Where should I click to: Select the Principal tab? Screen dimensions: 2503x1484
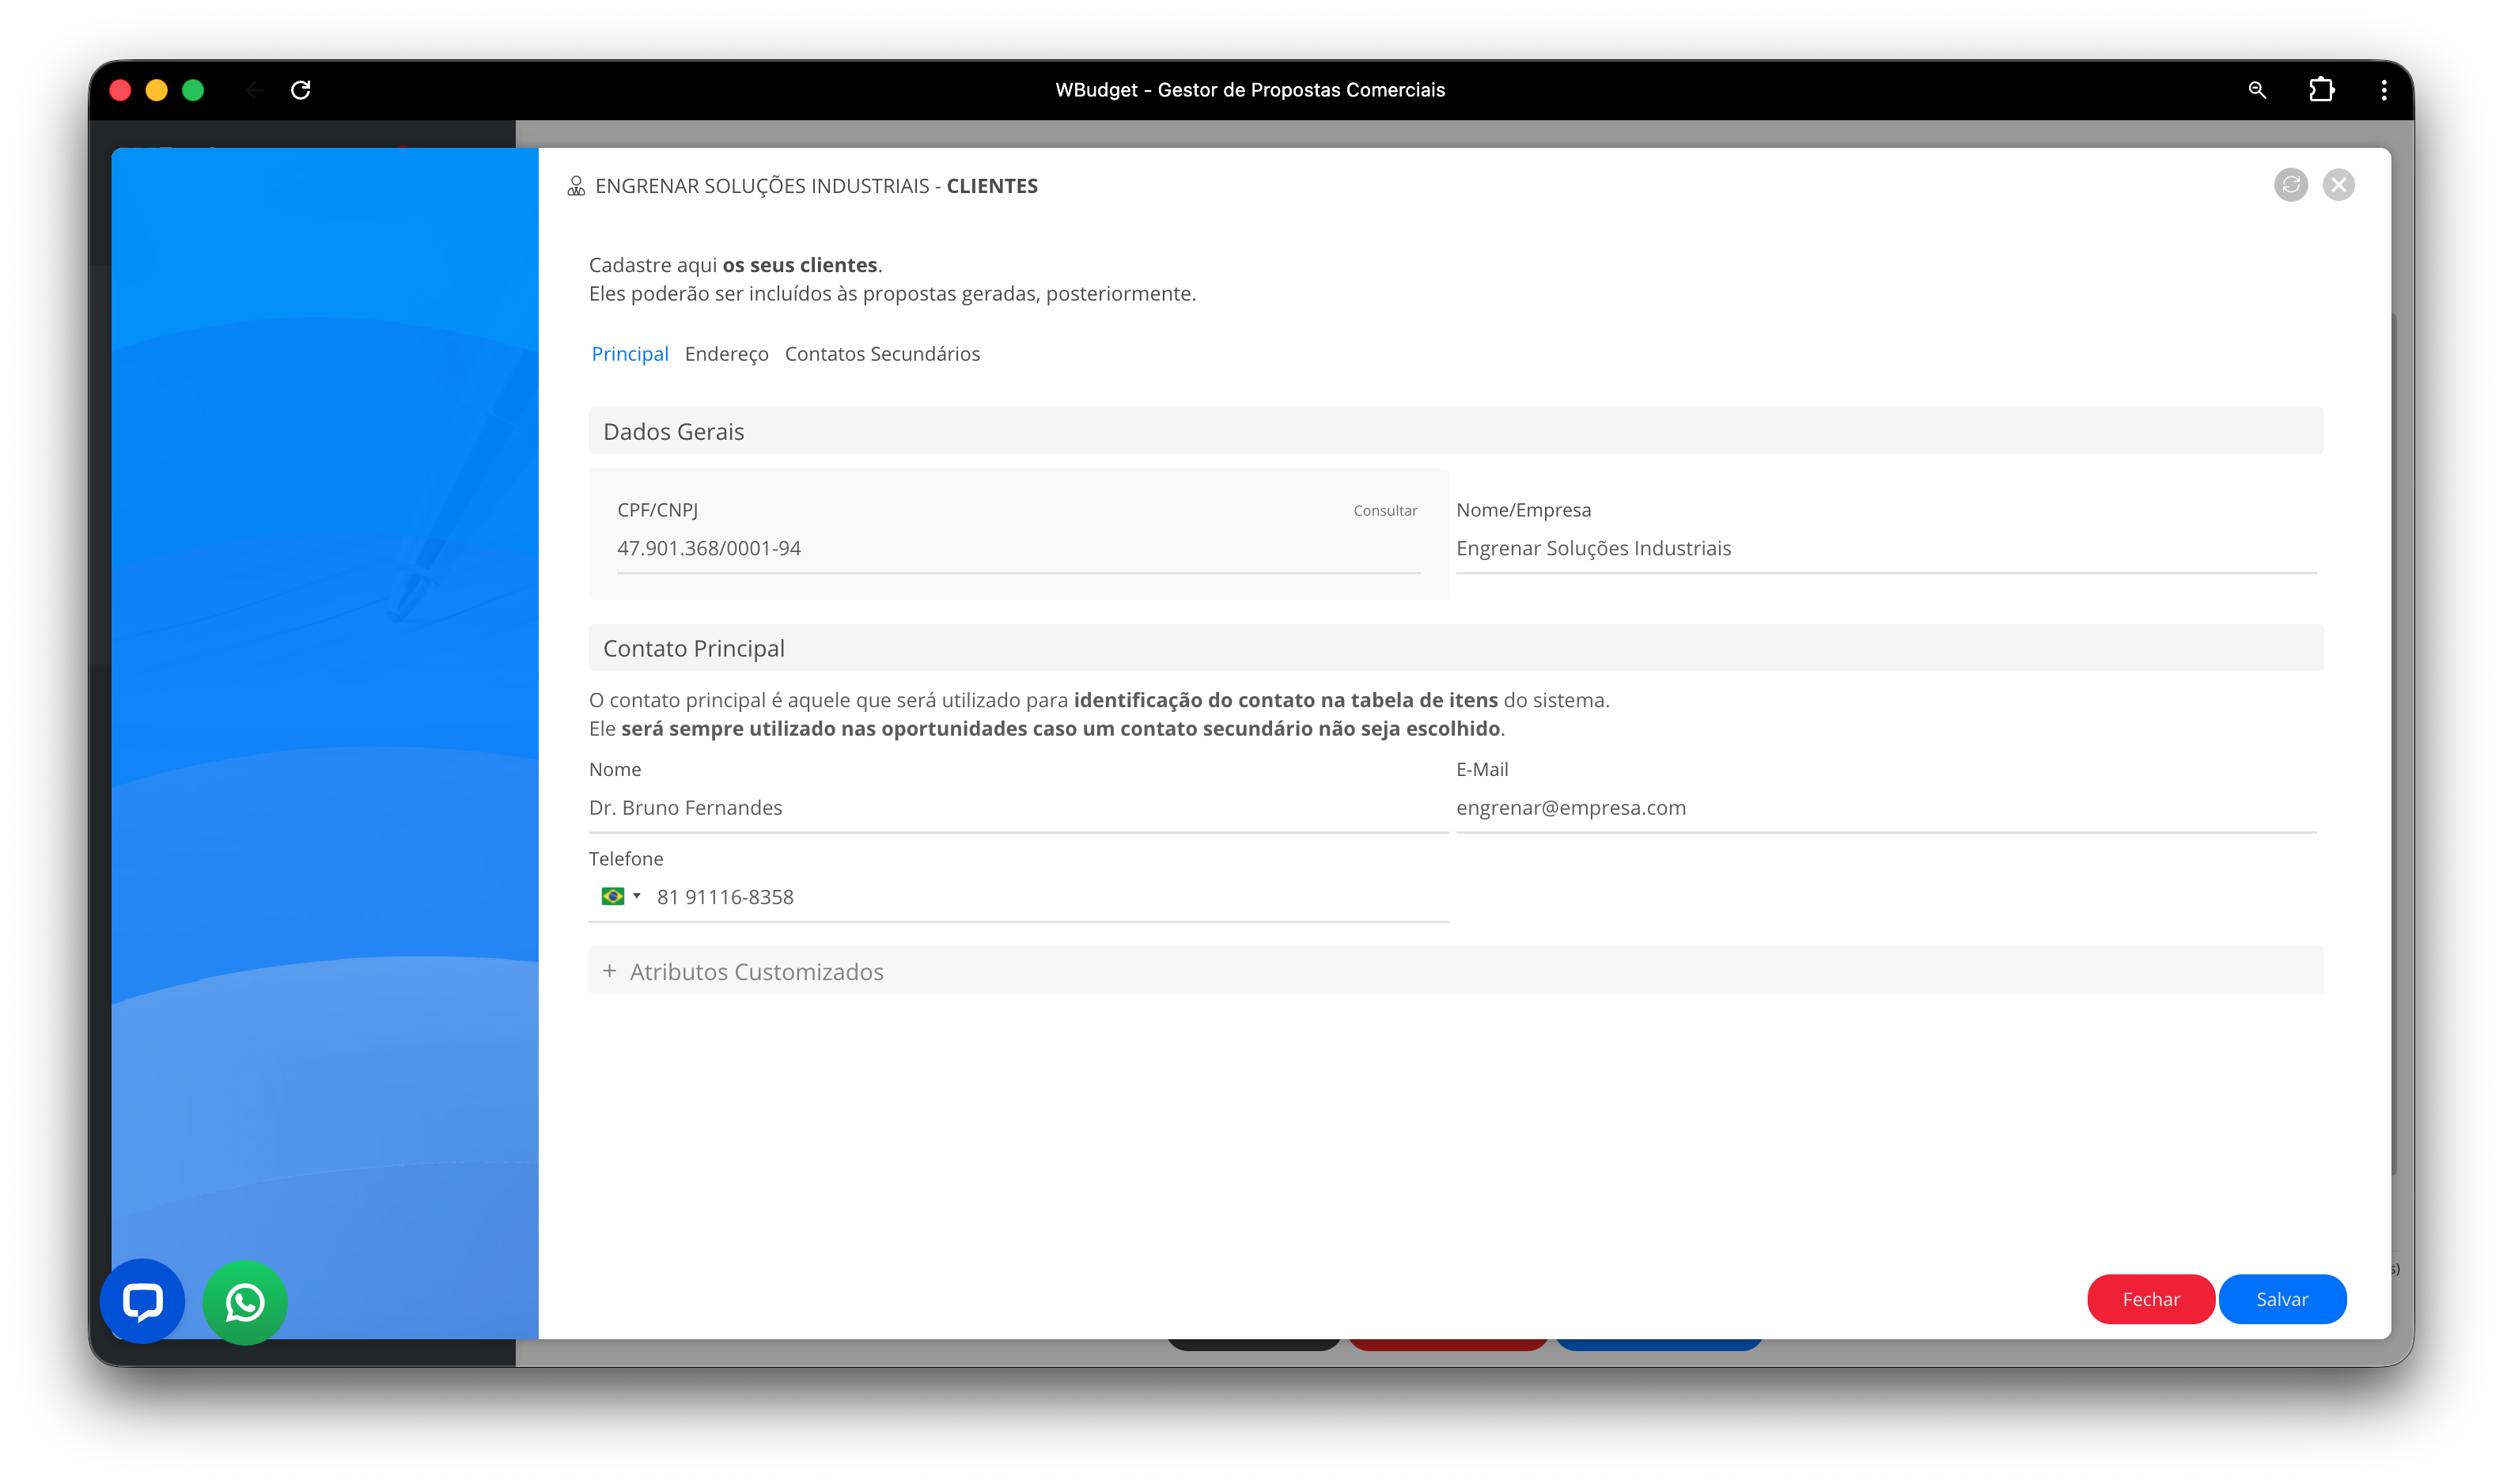(x=629, y=353)
